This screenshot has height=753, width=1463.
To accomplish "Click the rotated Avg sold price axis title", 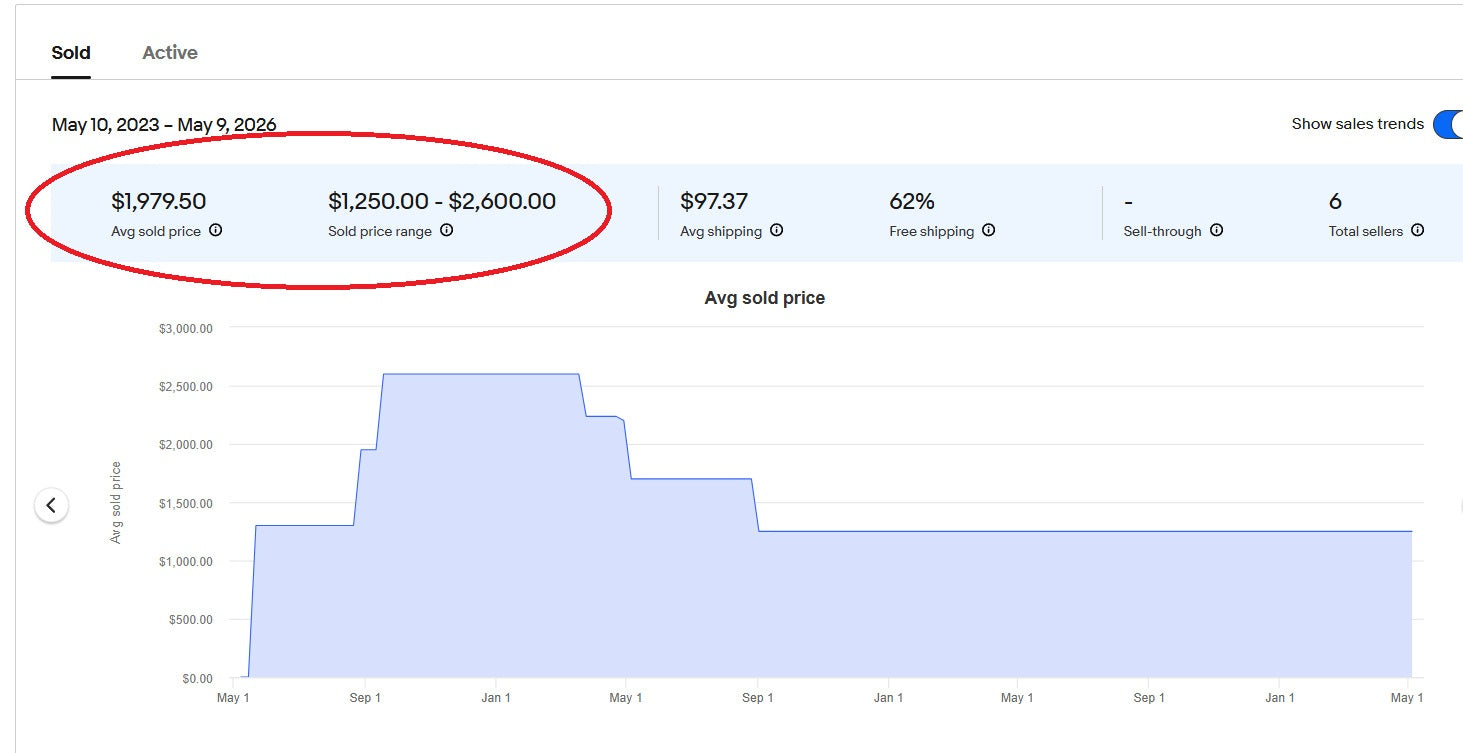I will [x=116, y=502].
